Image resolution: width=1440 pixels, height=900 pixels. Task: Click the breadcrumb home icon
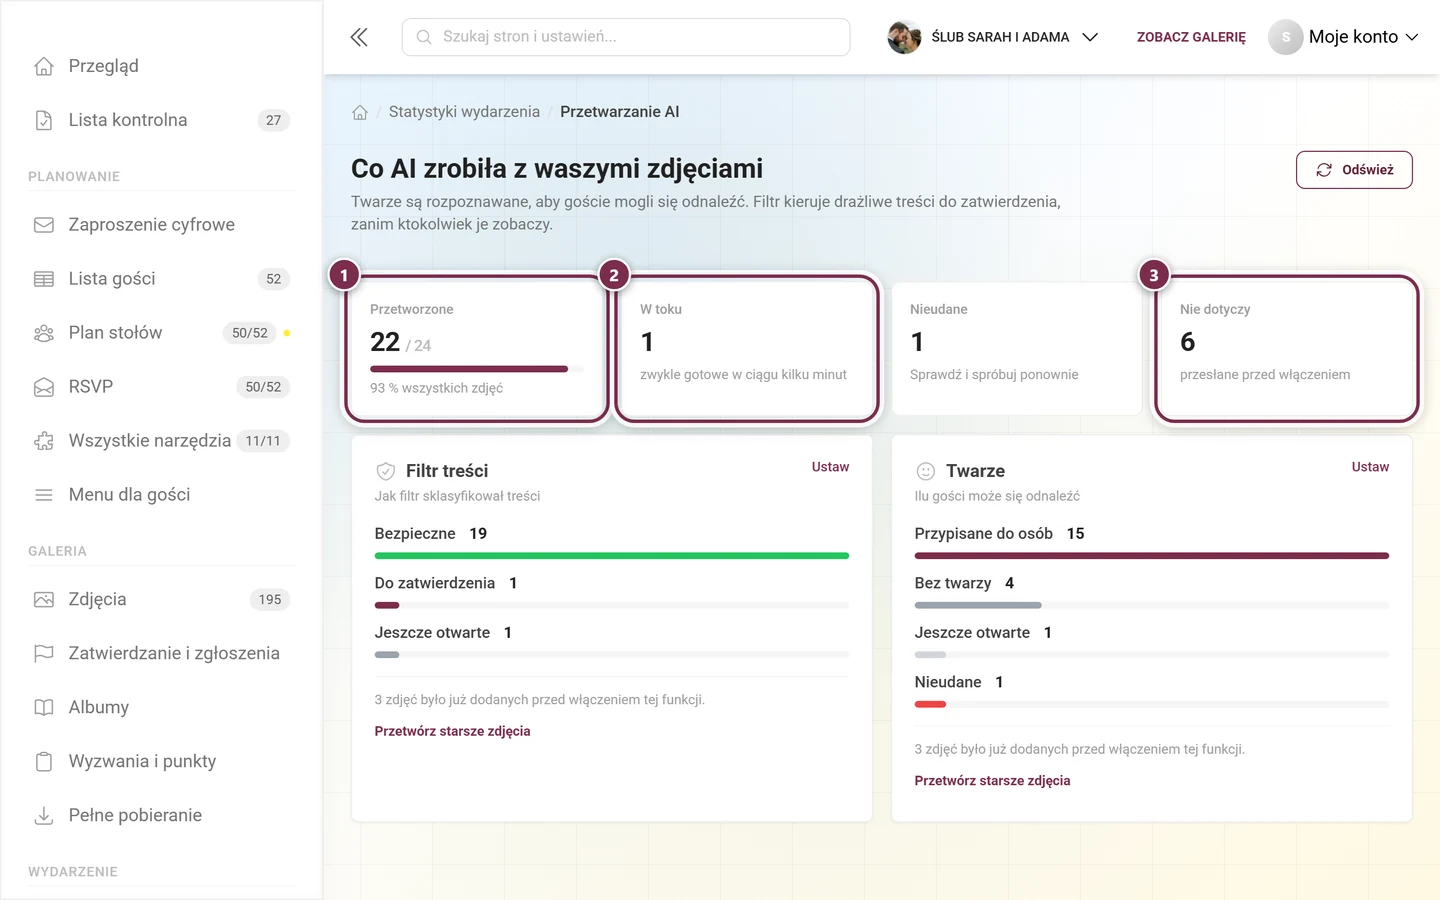[360, 112]
